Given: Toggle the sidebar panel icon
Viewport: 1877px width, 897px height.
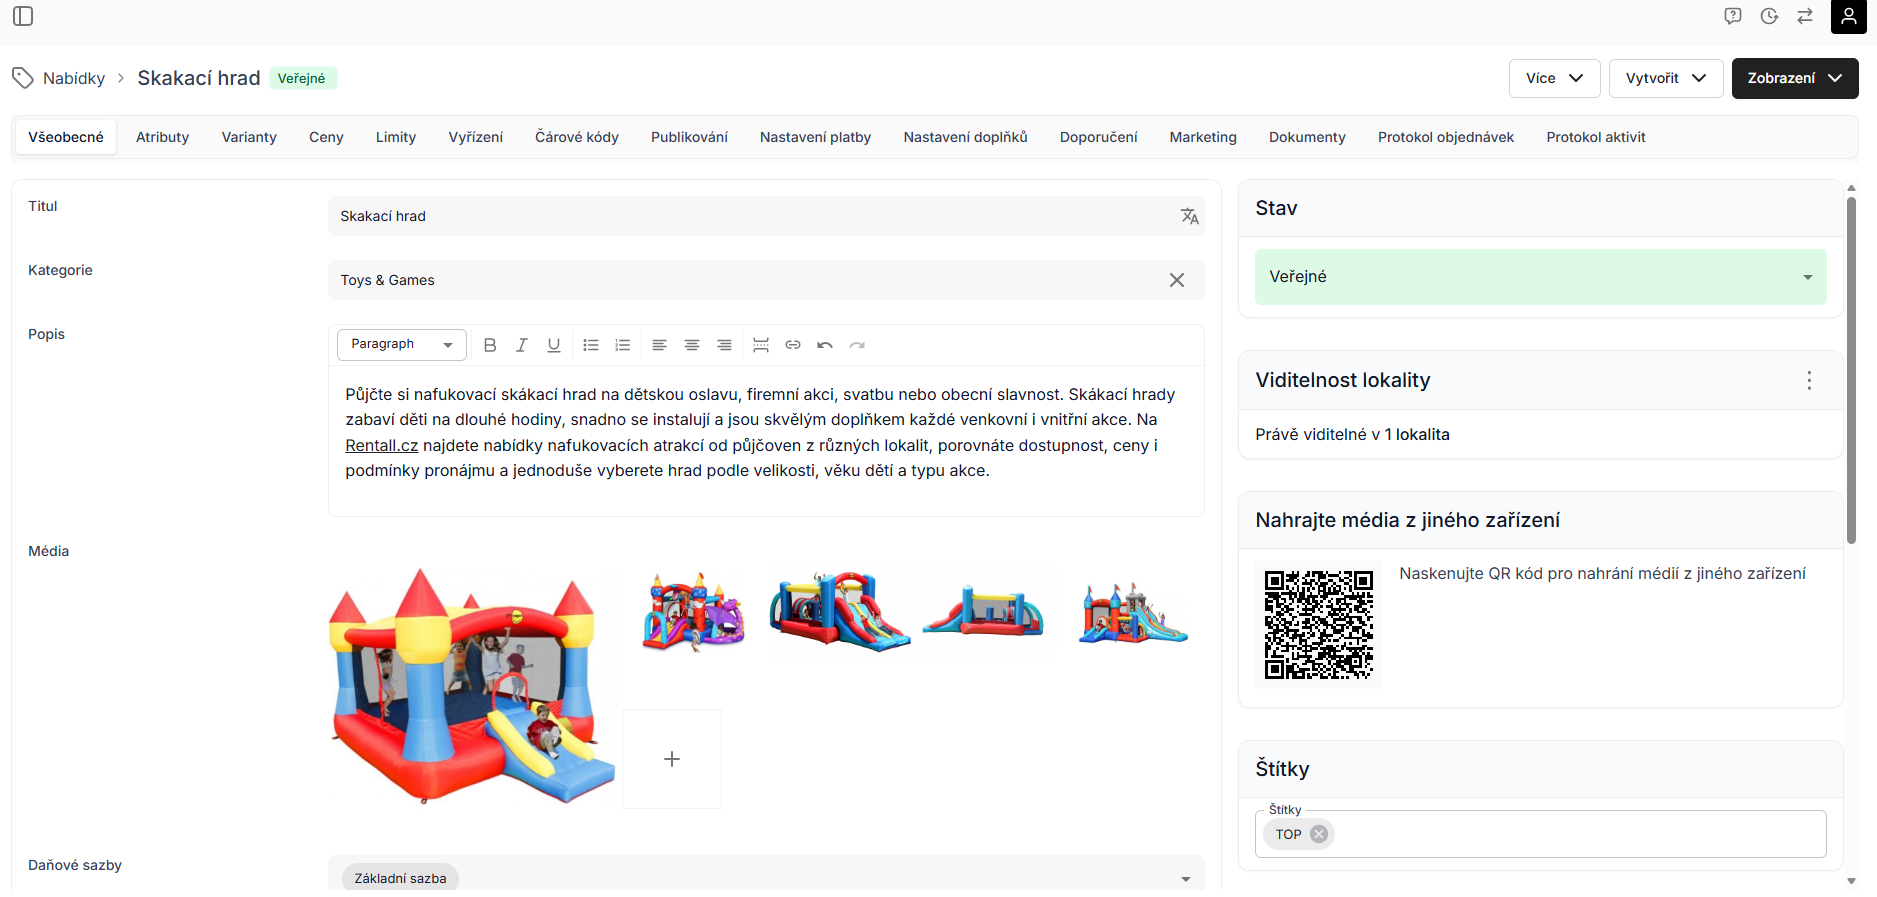Looking at the screenshot, I should coord(23,16).
